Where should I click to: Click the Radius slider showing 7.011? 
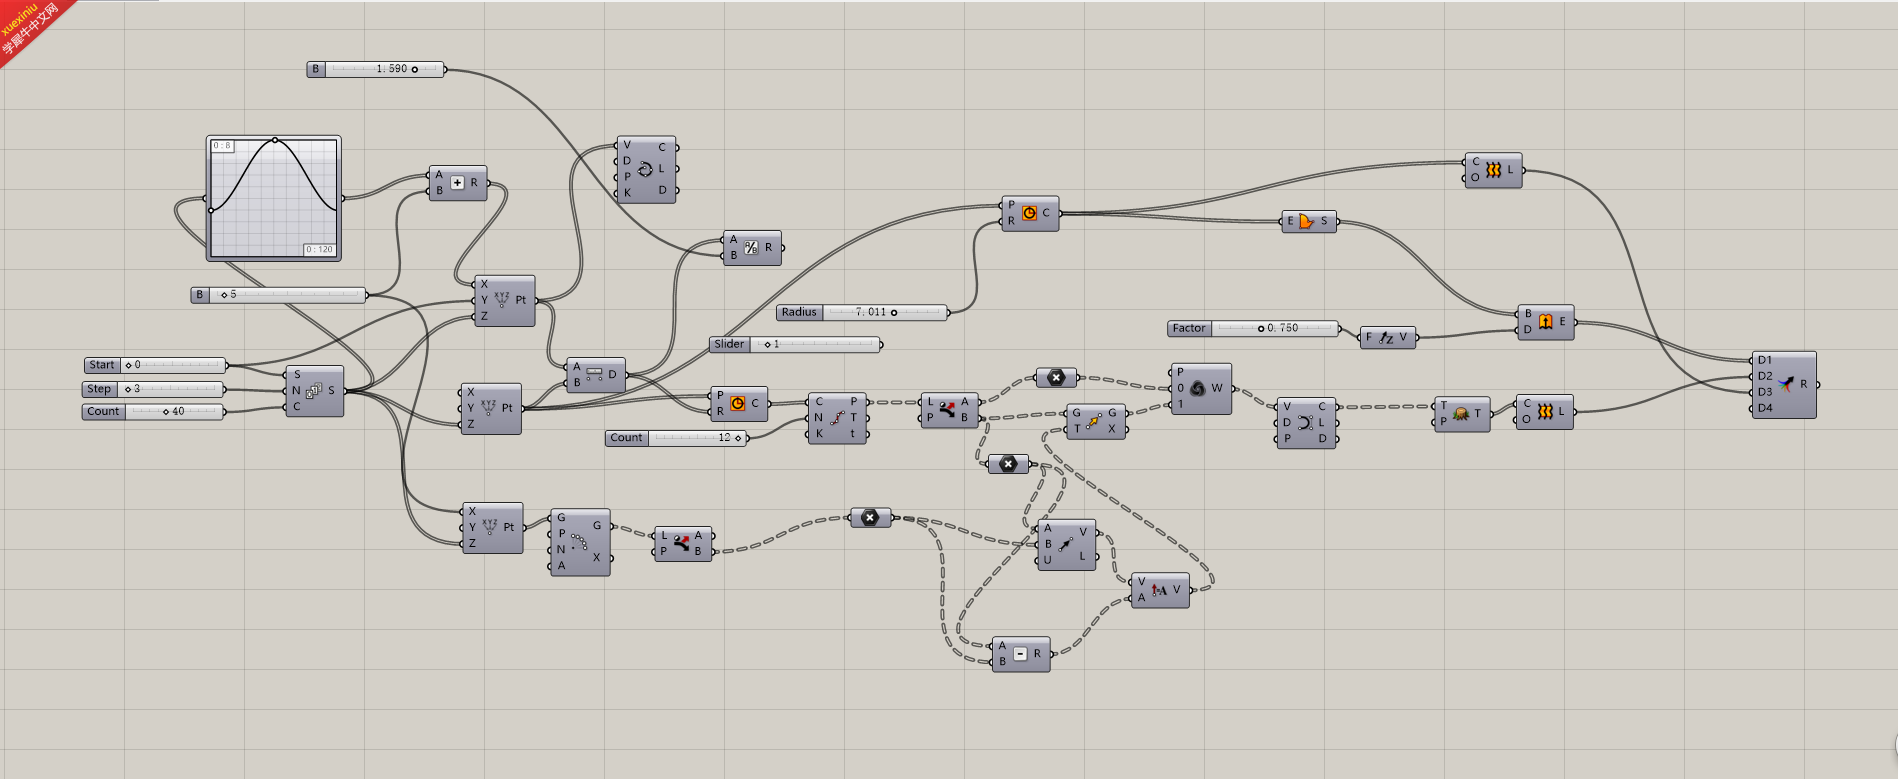[862, 312]
